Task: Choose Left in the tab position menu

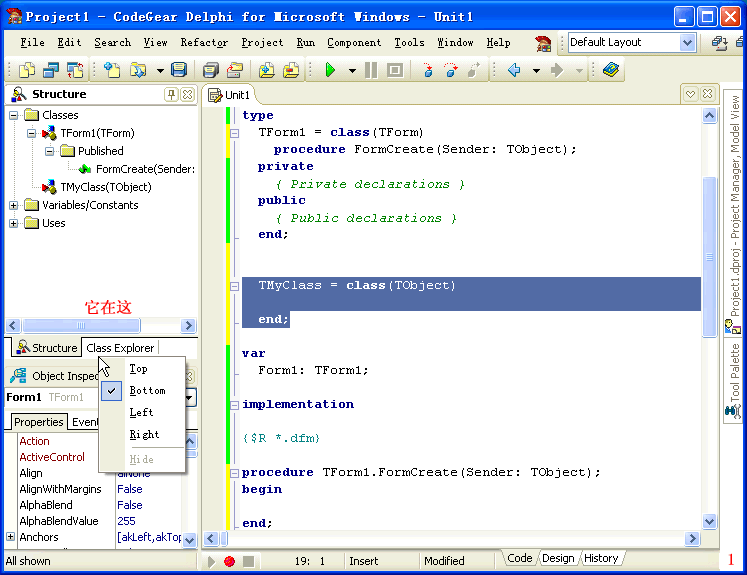Action: pos(142,413)
